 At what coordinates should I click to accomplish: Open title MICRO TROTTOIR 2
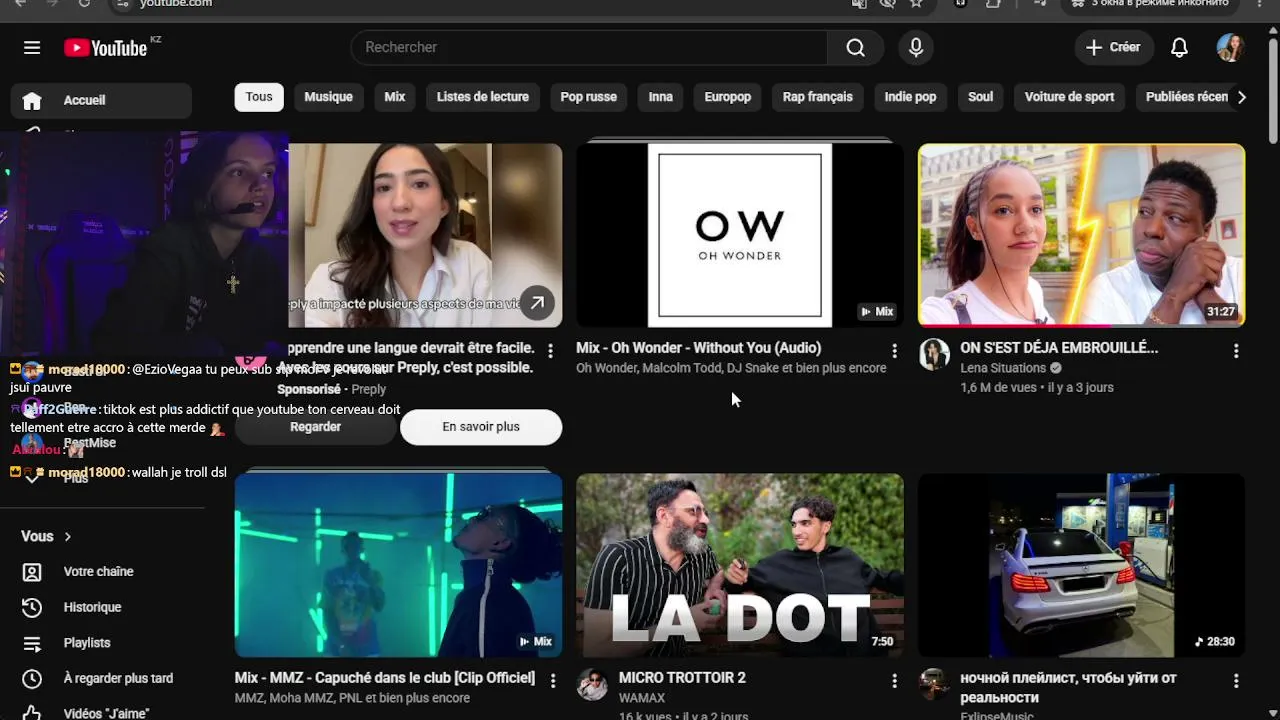click(682, 678)
